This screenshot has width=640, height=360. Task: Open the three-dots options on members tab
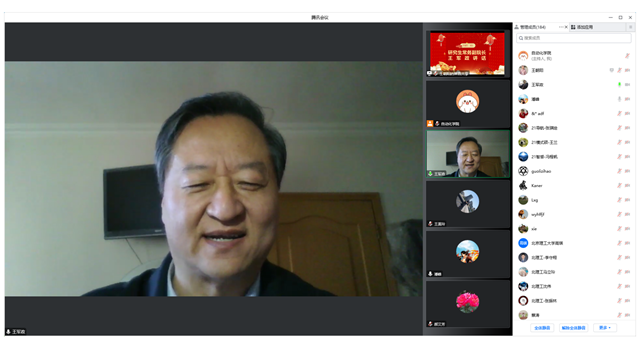click(x=561, y=27)
